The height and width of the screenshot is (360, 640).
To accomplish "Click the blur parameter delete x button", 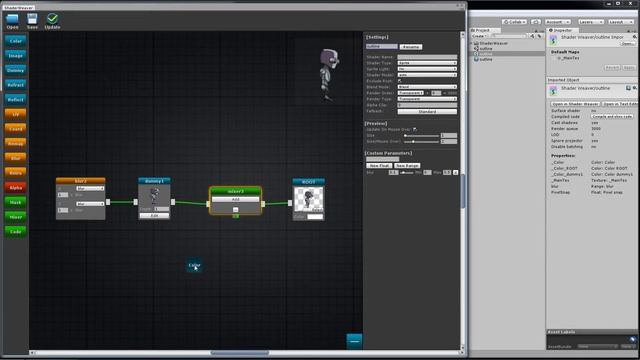I will tap(456, 173).
